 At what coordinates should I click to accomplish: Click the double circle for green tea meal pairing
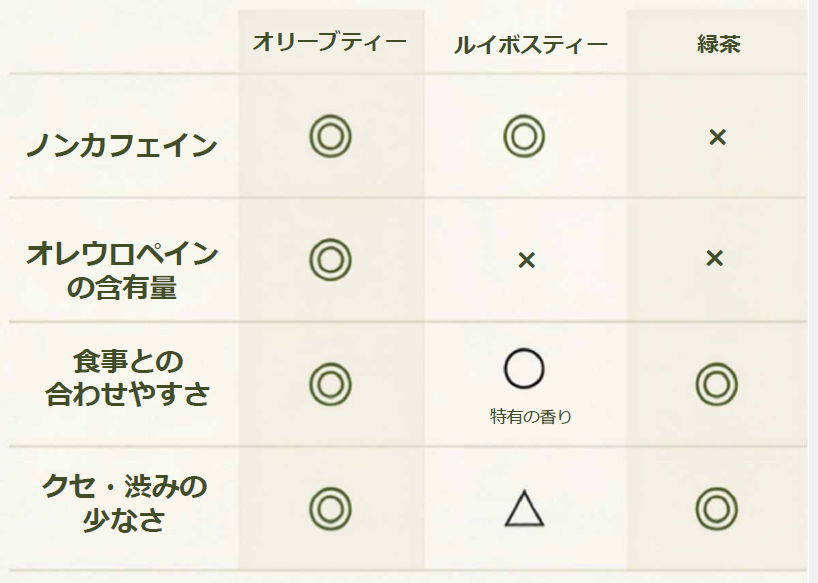[717, 384]
